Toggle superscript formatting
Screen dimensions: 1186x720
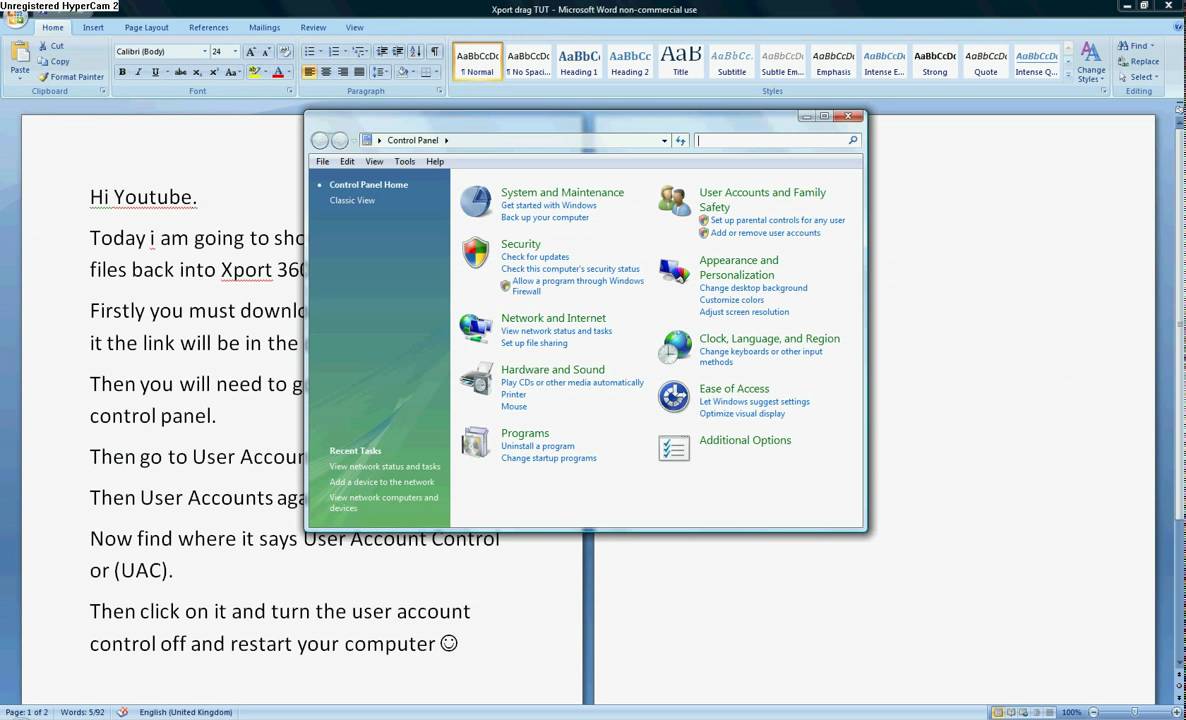pyautogui.click(x=213, y=72)
